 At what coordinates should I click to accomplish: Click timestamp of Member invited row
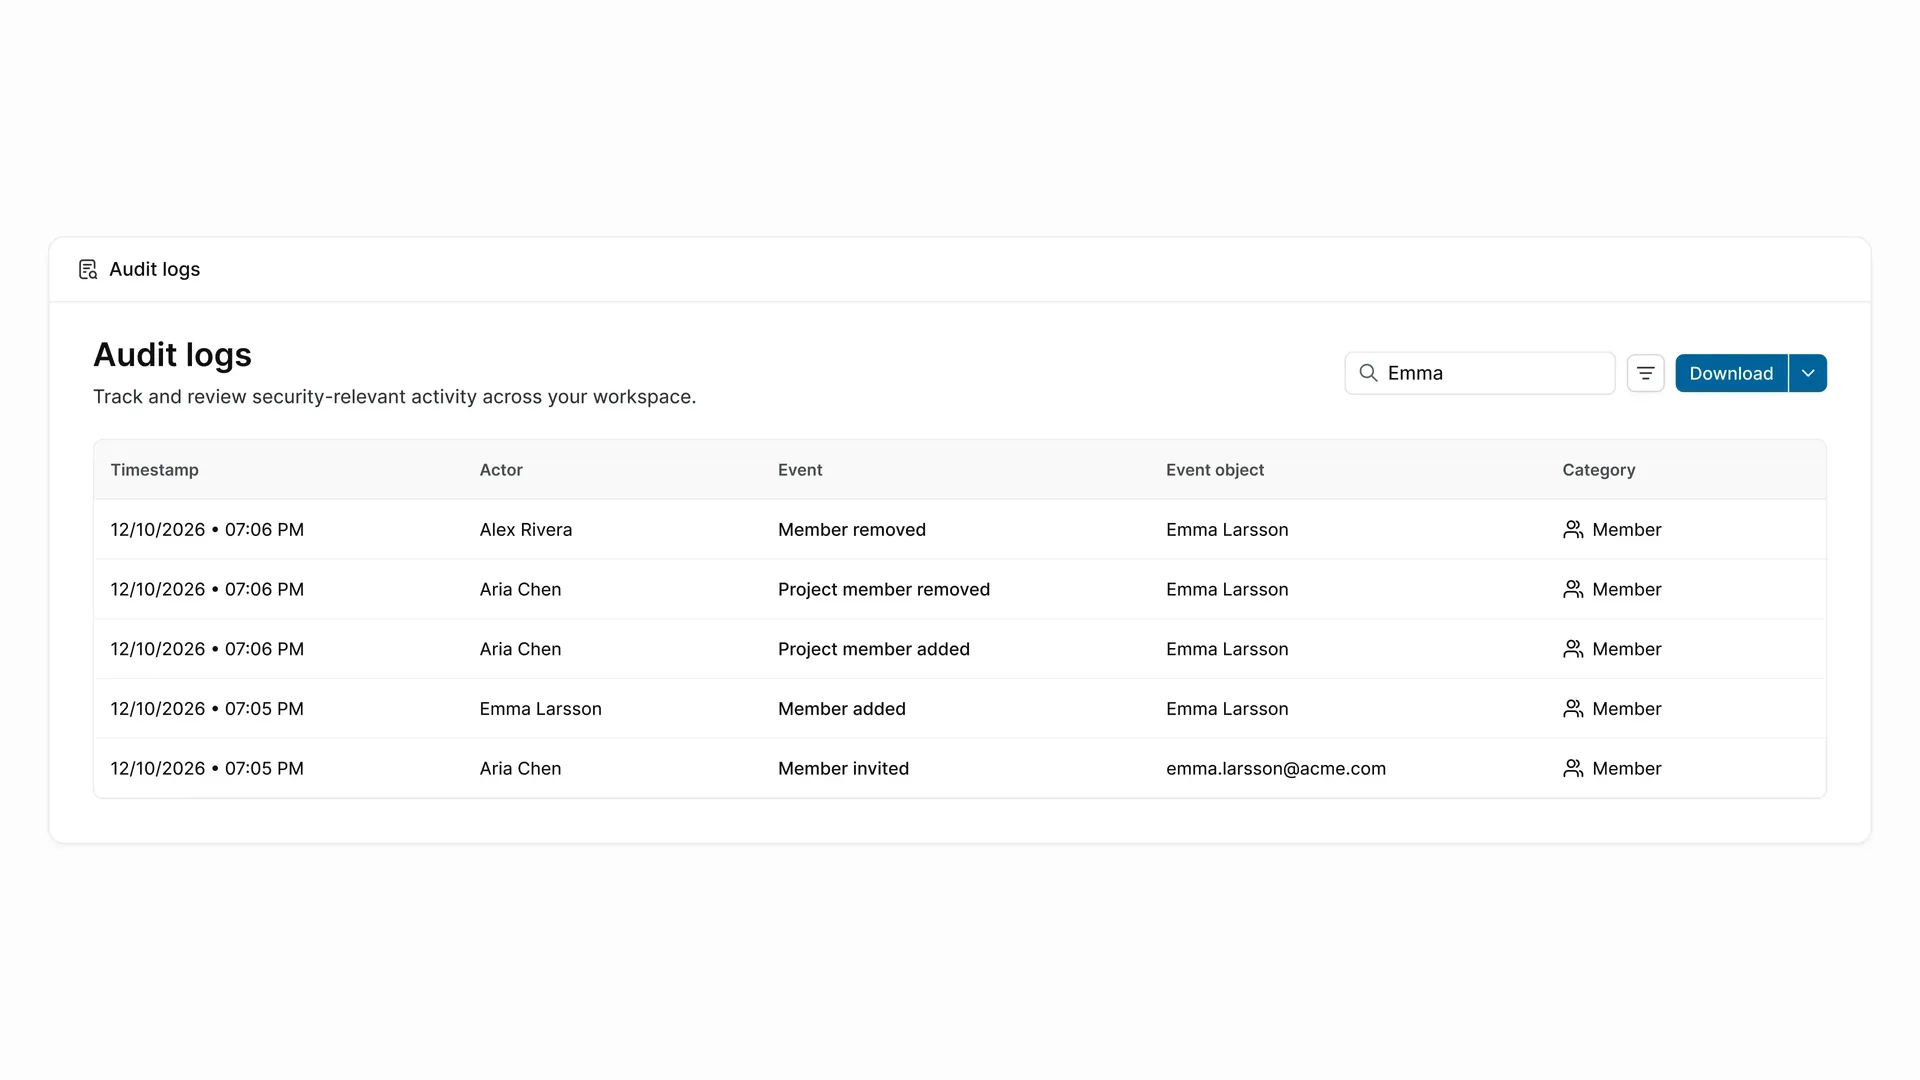click(207, 769)
